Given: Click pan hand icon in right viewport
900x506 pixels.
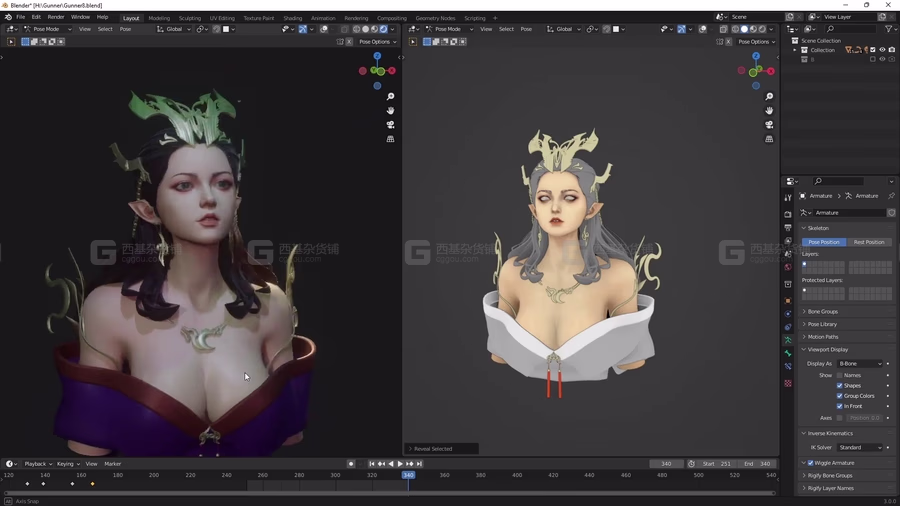Looking at the screenshot, I should point(769,110).
